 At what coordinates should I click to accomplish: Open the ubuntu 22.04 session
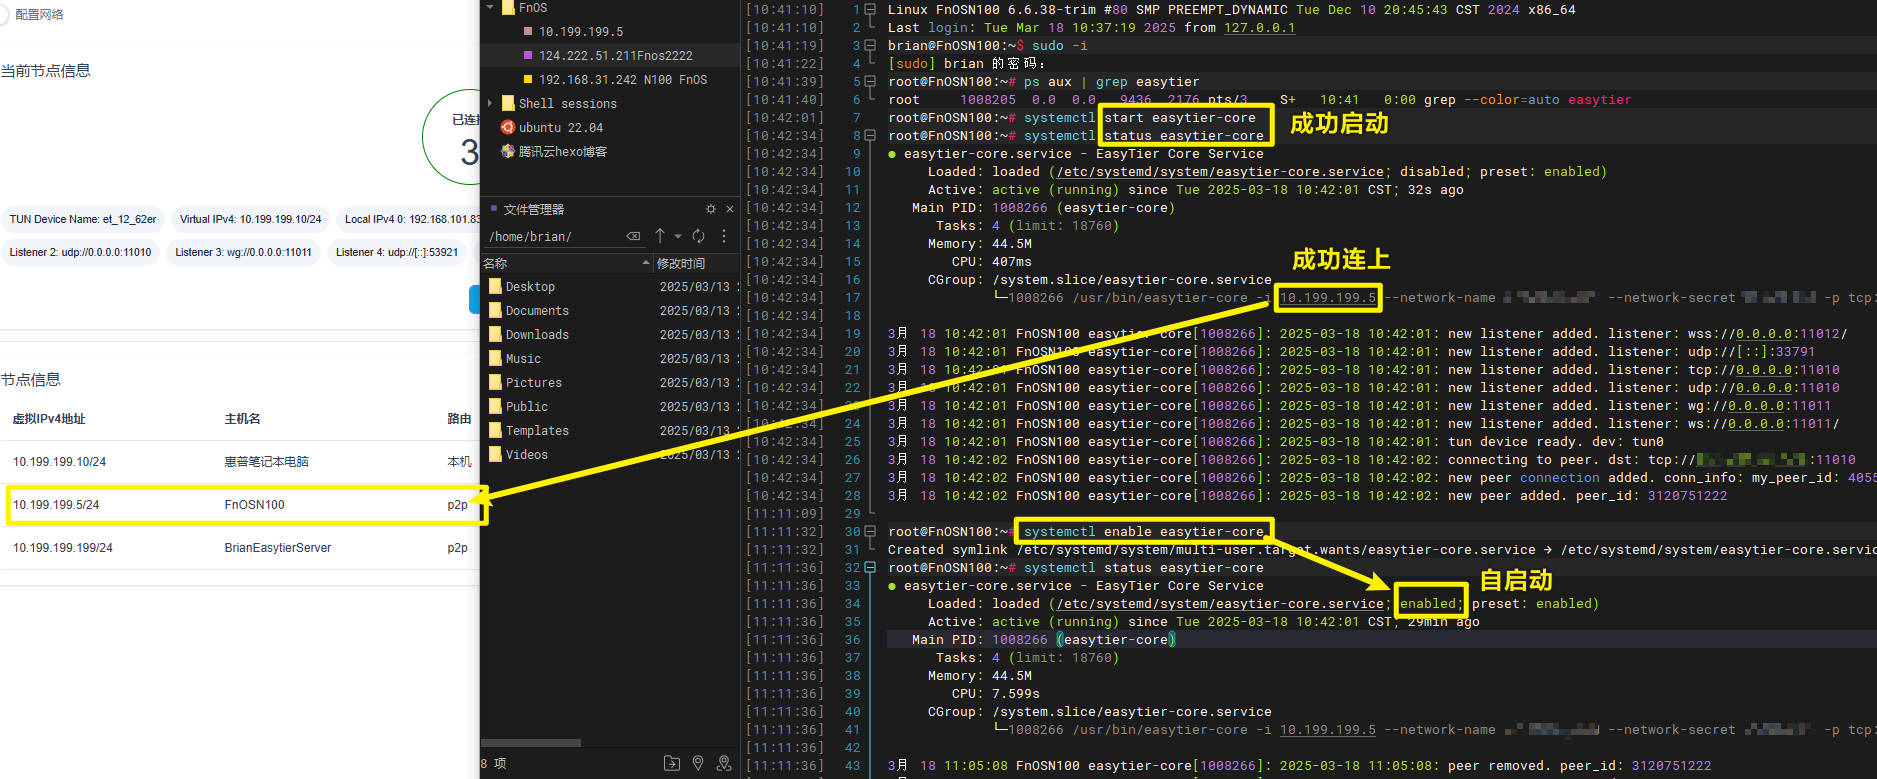(560, 128)
